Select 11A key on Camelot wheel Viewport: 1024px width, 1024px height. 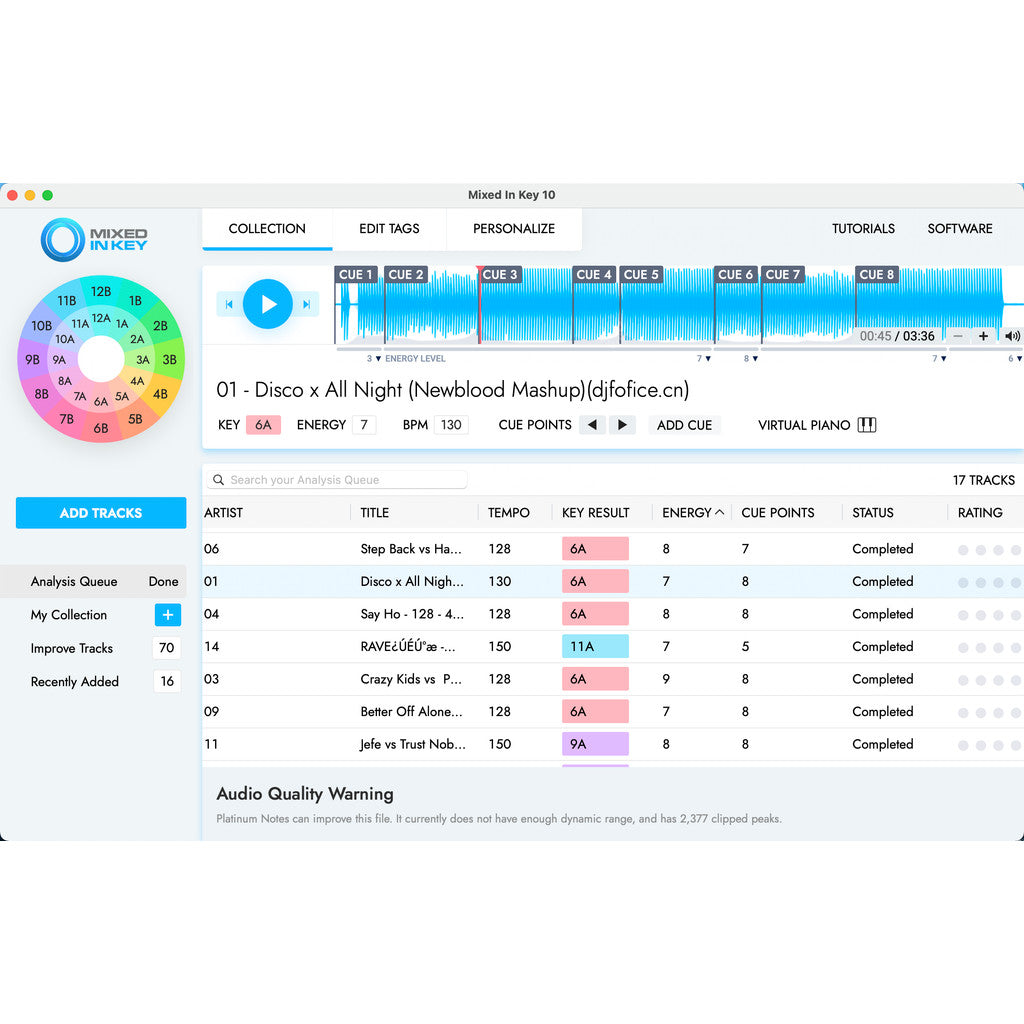pos(80,324)
